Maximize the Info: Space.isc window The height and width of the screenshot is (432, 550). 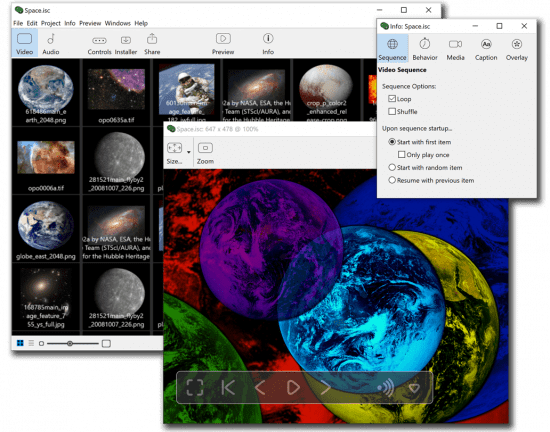pos(499,26)
